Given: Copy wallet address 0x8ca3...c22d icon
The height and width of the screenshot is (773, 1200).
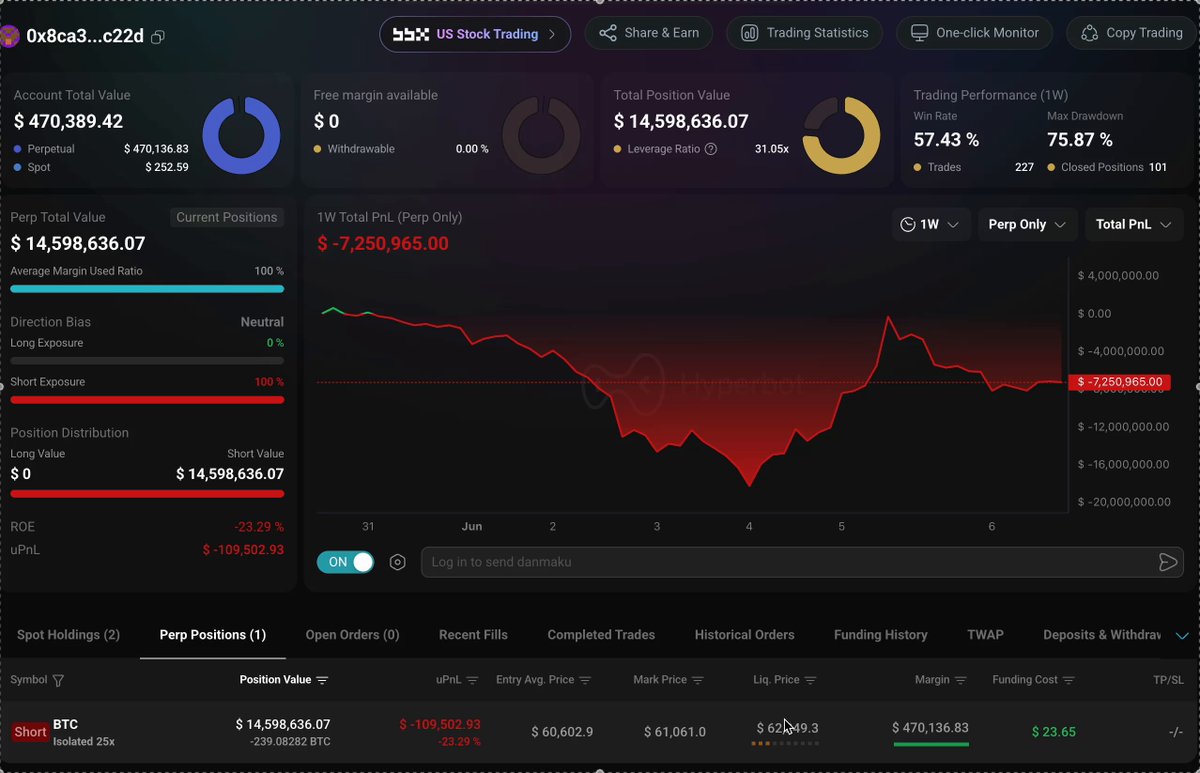Looking at the screenshot, I should tap(158, 37).
